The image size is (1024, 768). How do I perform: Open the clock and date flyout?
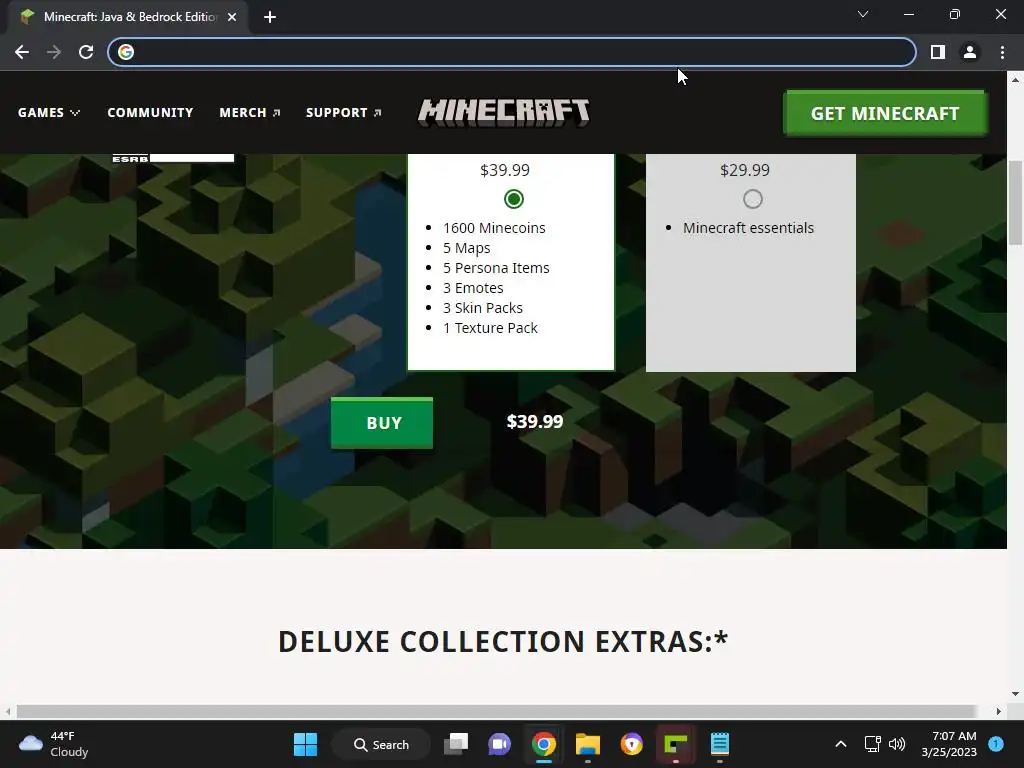pos(949,744)
